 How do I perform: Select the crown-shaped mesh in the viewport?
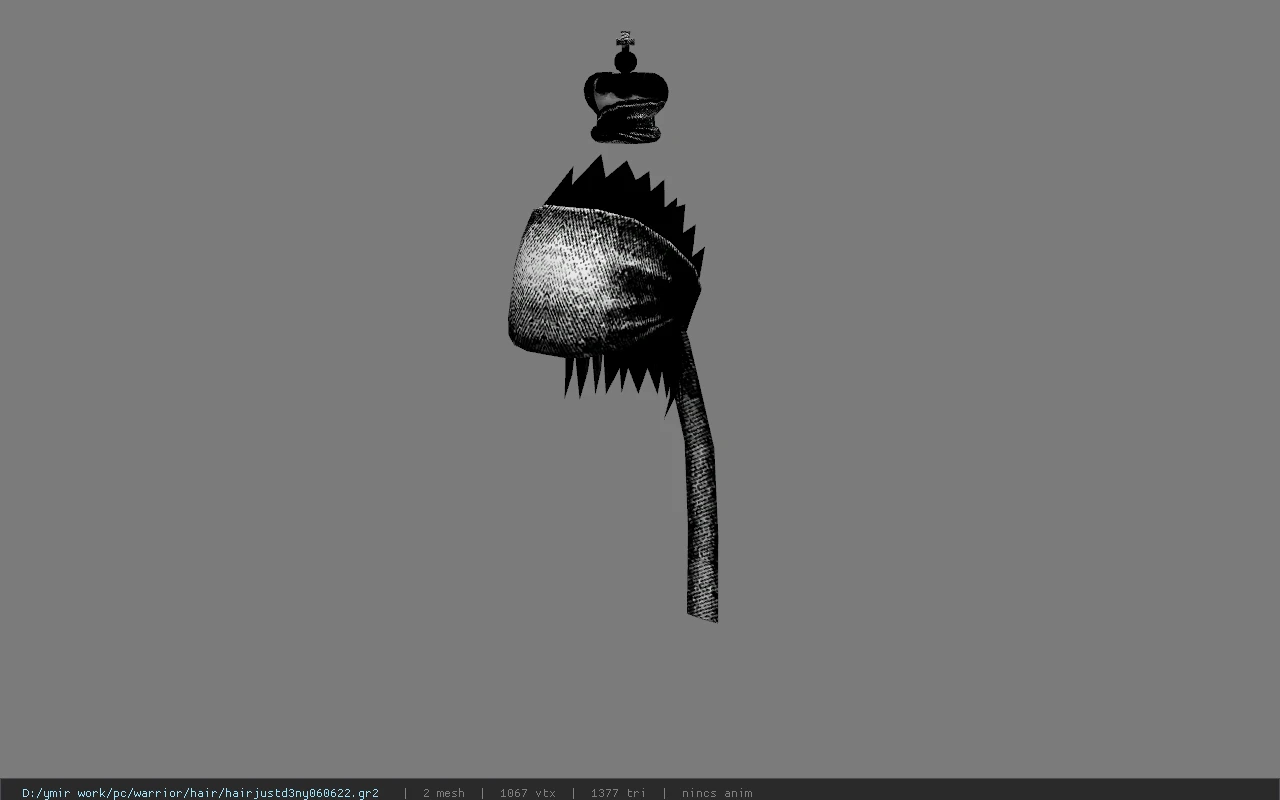625,88
